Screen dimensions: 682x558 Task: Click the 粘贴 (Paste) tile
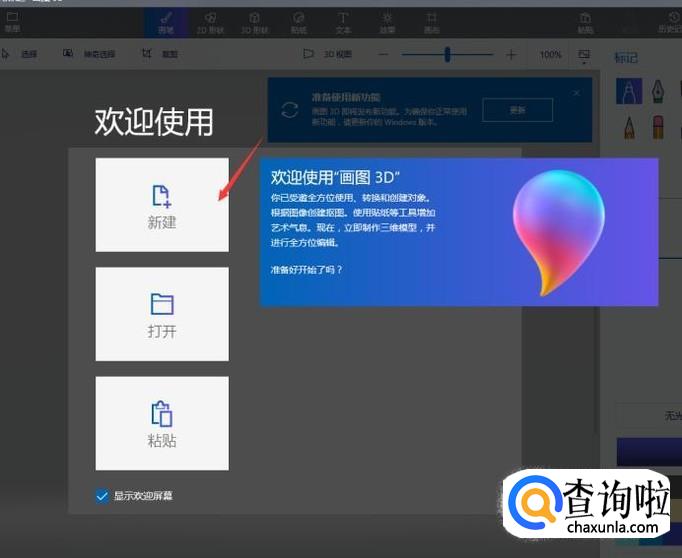pos(162,423)
